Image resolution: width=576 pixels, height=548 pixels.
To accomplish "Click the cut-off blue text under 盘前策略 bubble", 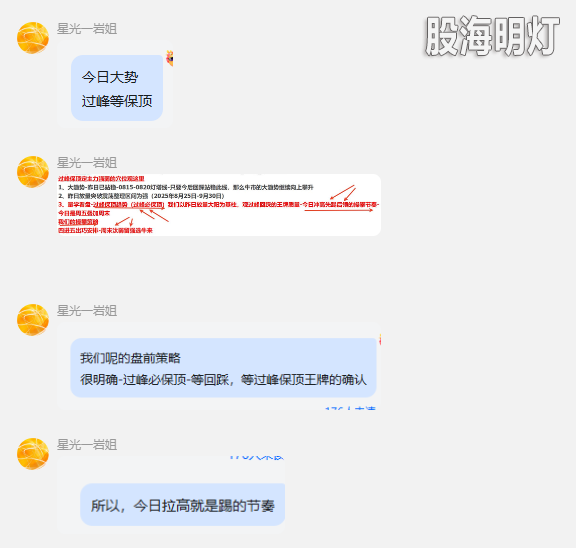I will pyautogui.click(x=350, y=408).
